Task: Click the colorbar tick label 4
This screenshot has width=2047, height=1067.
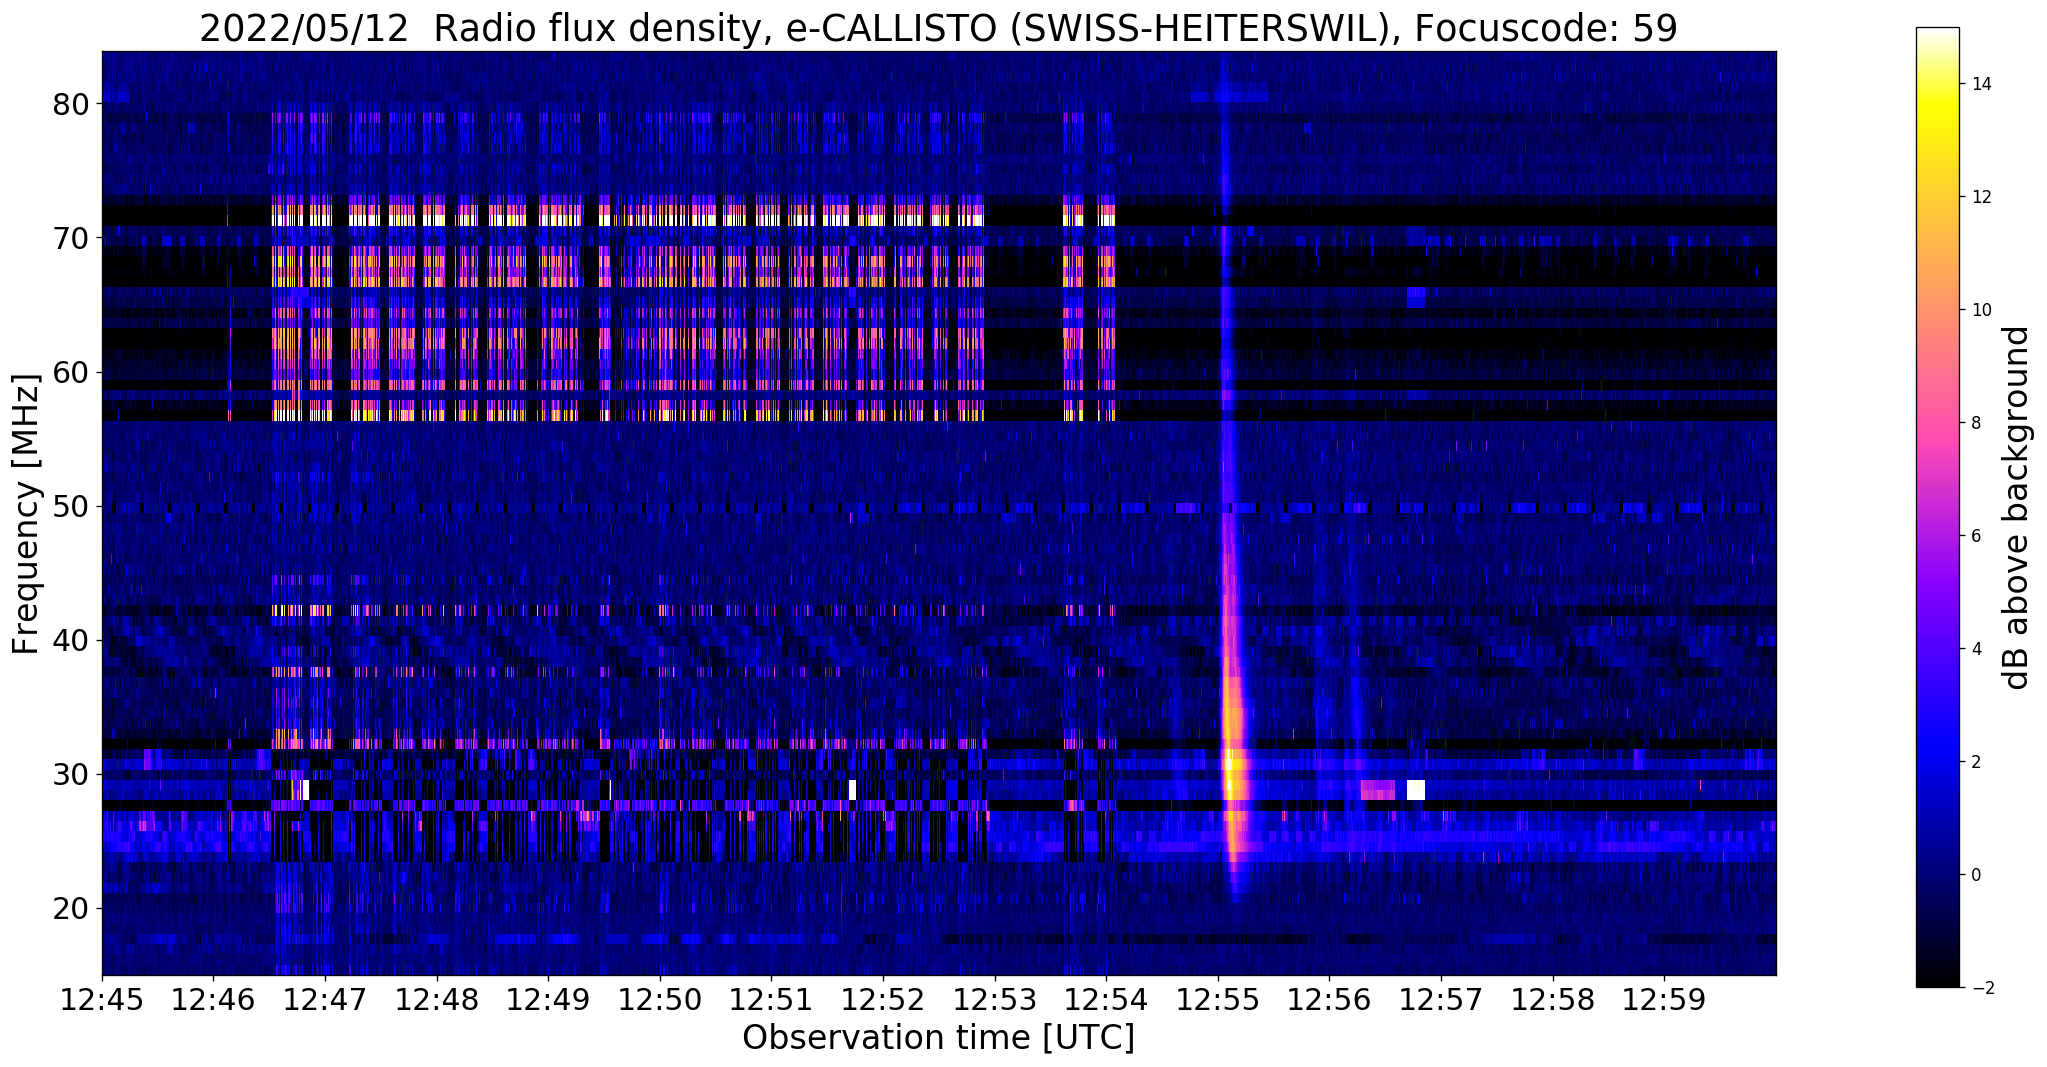Action: point(1976,649)
